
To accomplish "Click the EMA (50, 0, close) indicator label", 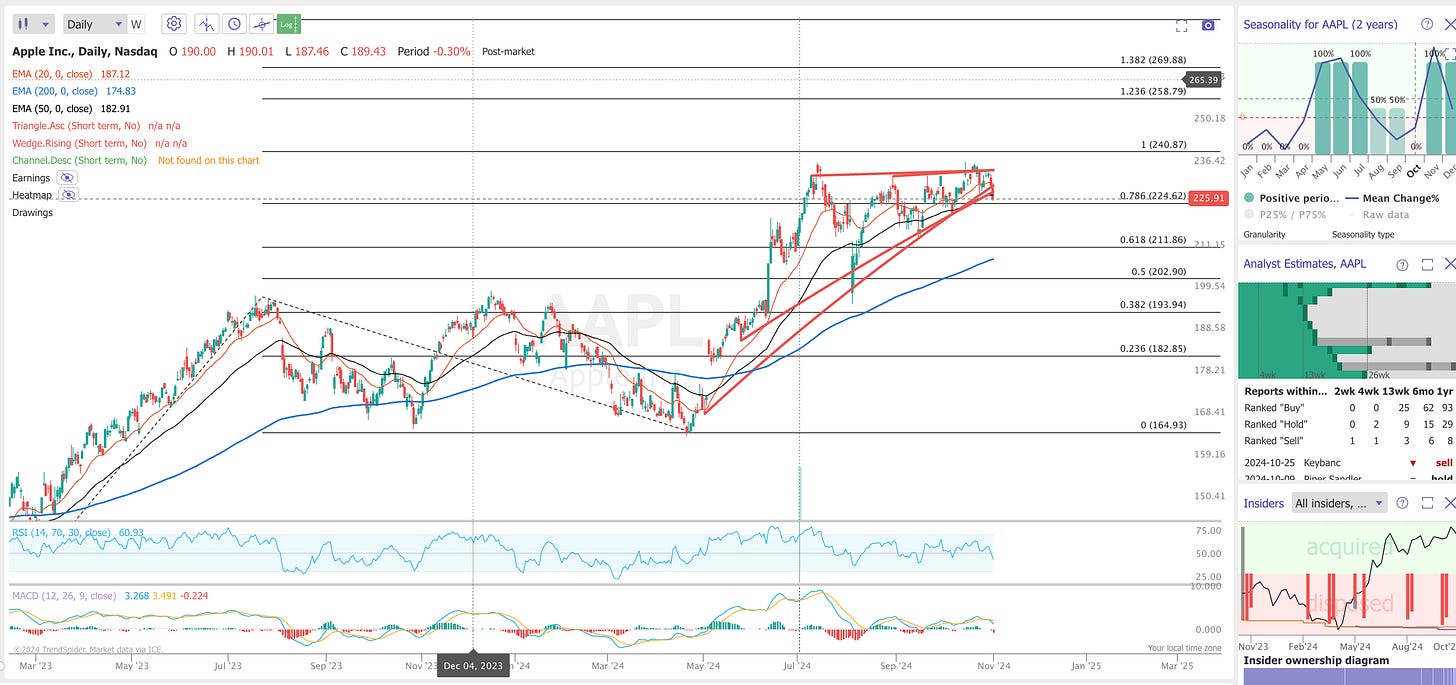I will coord(53,108).
